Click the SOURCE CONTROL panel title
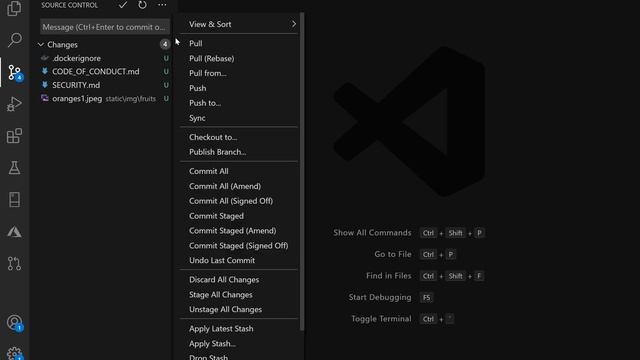The height and width of the screenshot is (360, 640). point(69,5)
